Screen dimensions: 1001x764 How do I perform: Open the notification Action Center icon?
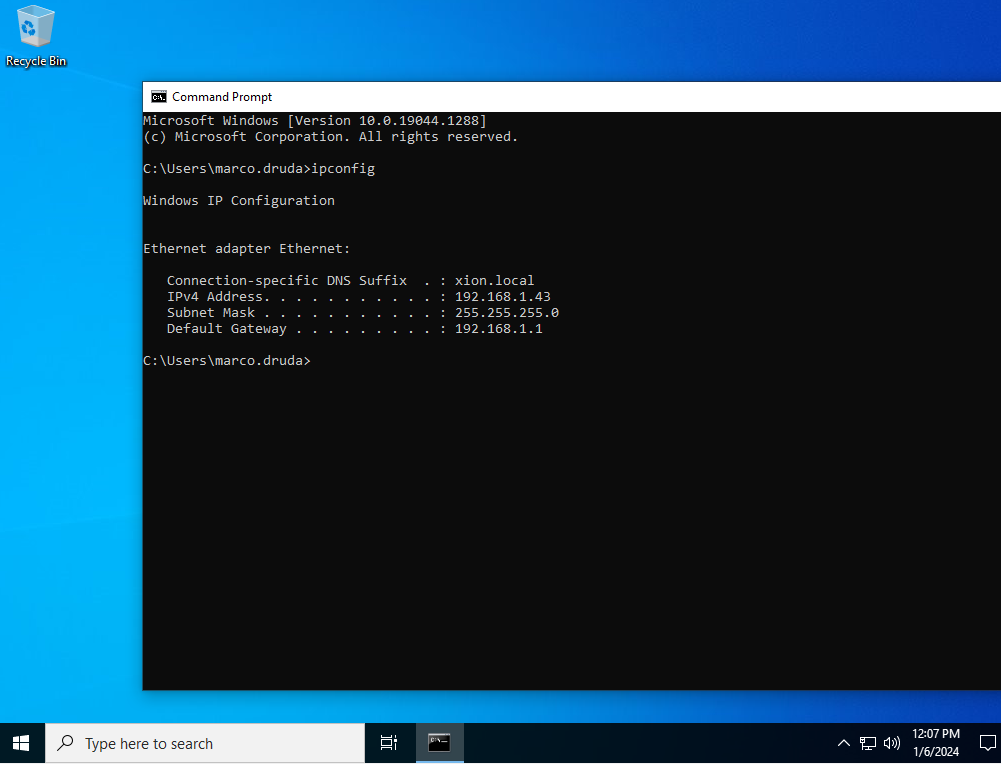(987, 743)
